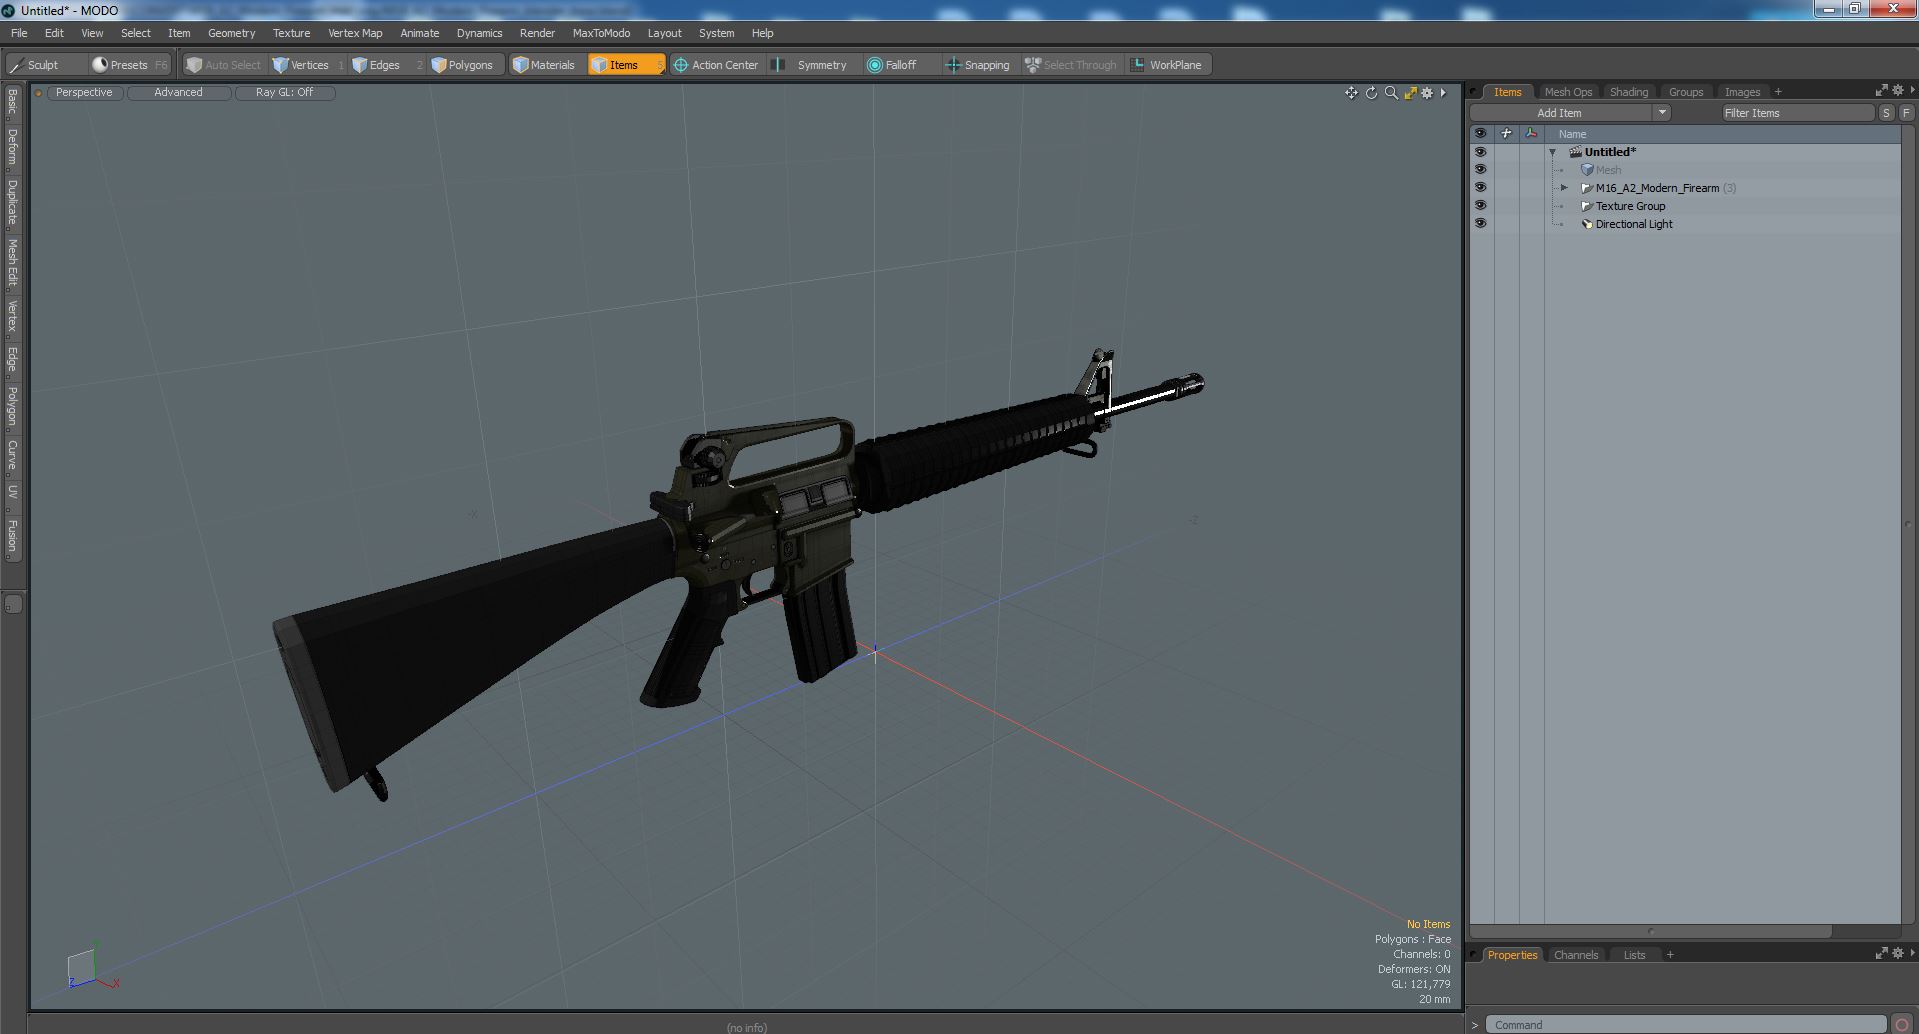1919x1034 pixels.
Task: Click the F filter button
Action: click(1906, 113)
